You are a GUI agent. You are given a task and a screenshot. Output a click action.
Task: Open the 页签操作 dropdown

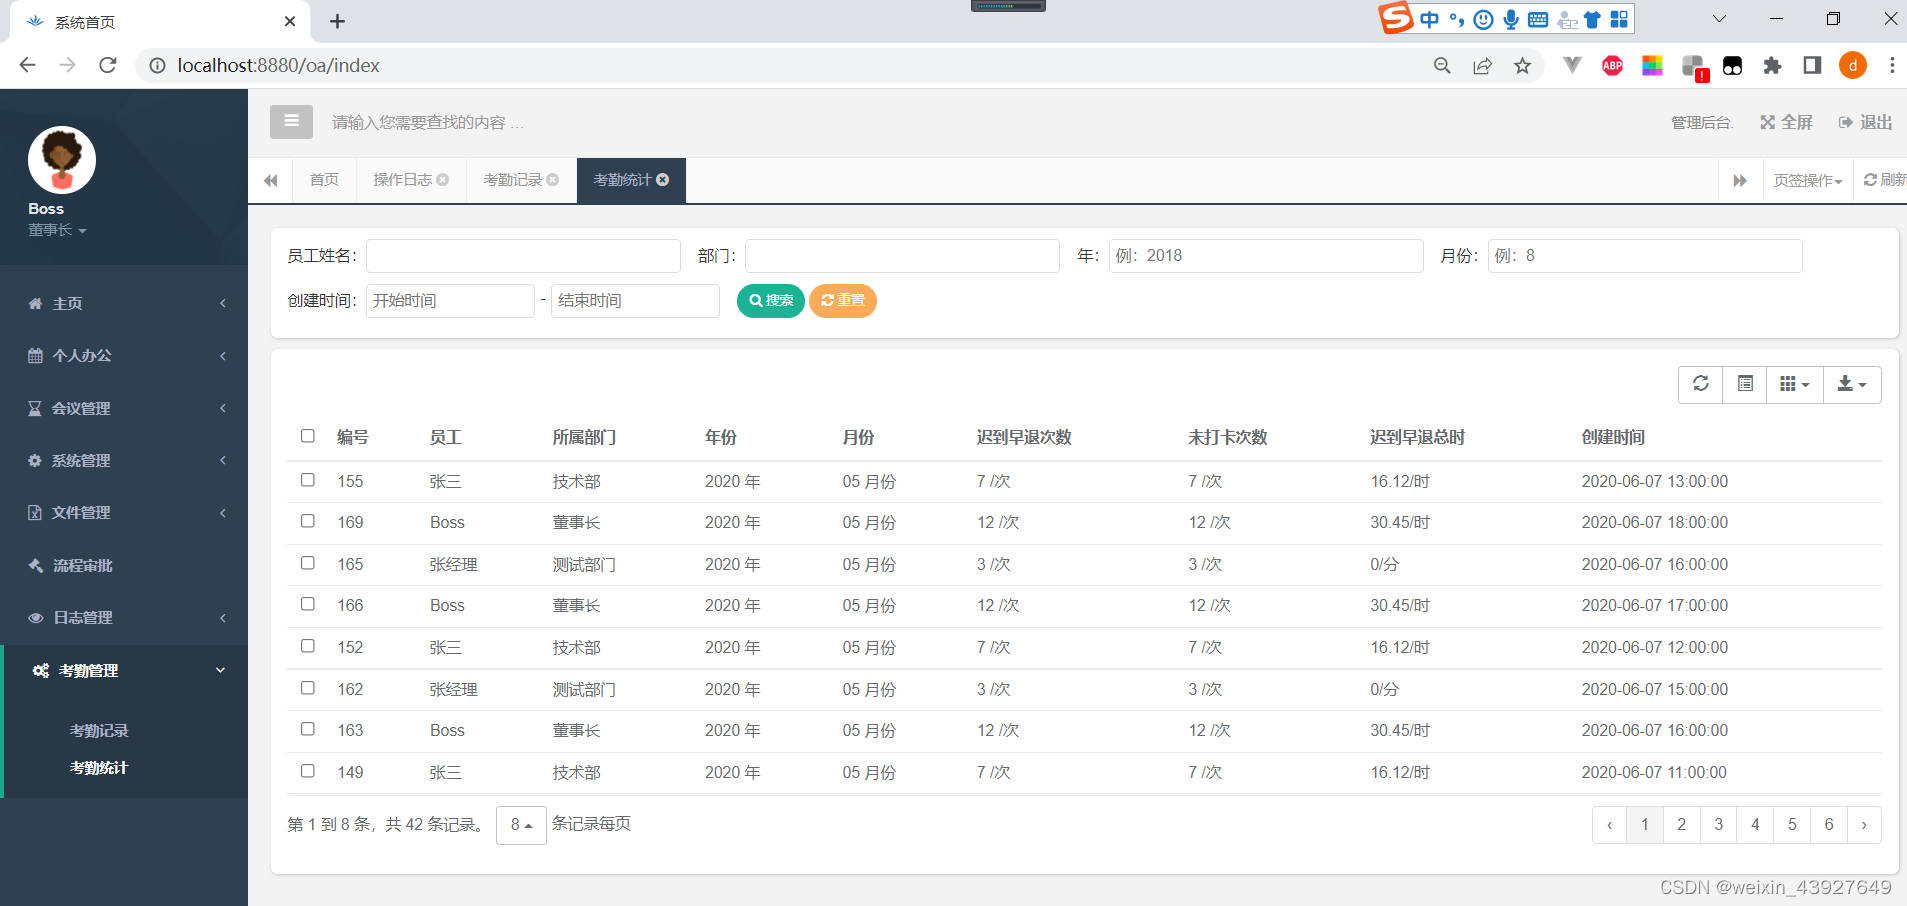pyautogui.click(x=1806, y=179)
